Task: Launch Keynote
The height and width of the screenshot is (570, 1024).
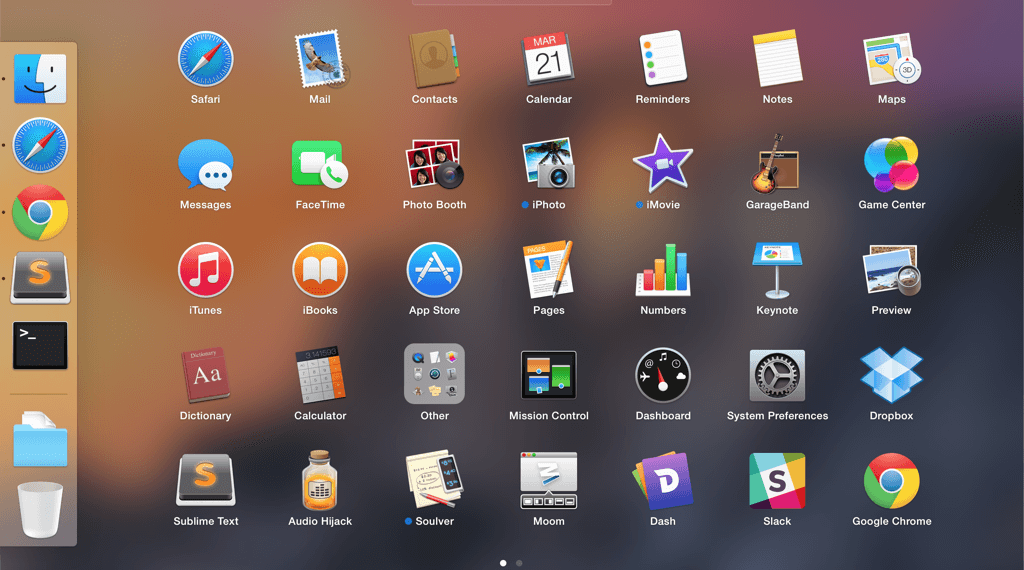Action: 777,270
